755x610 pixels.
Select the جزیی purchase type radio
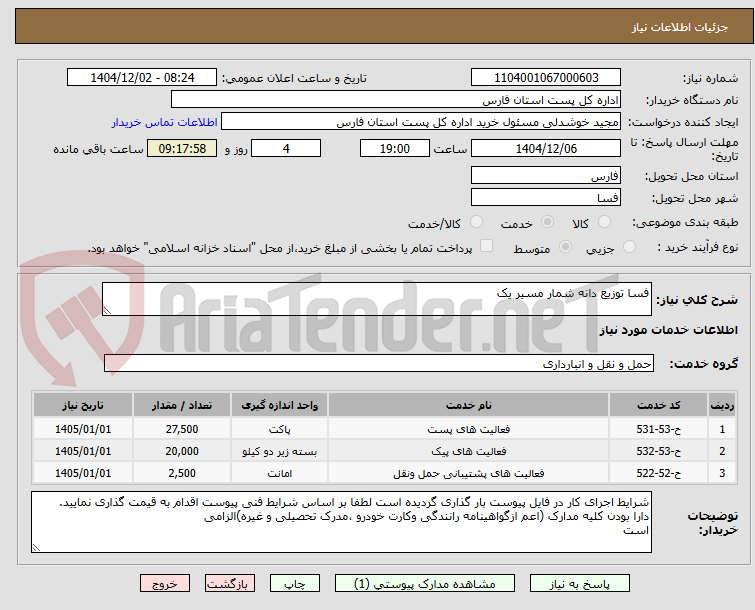629,247
